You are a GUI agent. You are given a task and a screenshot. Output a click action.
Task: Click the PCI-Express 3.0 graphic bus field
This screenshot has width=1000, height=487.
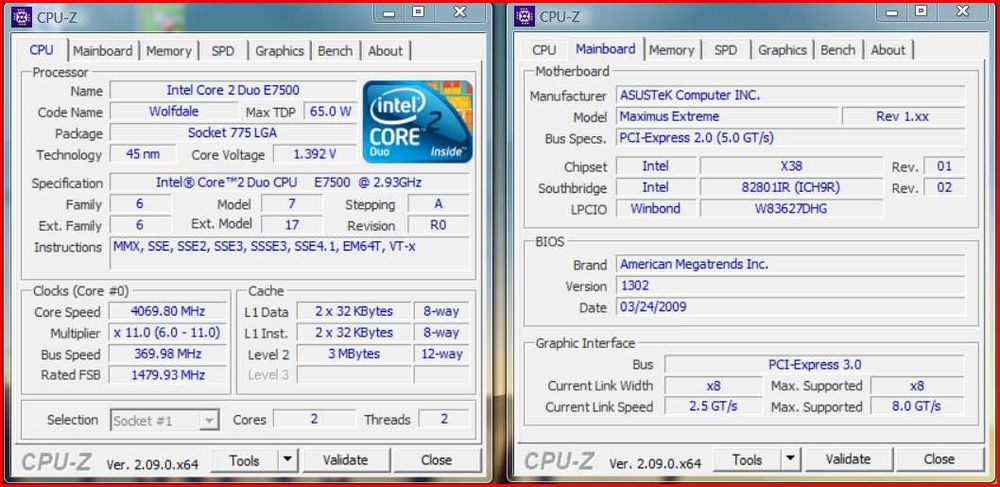[814, 365]
